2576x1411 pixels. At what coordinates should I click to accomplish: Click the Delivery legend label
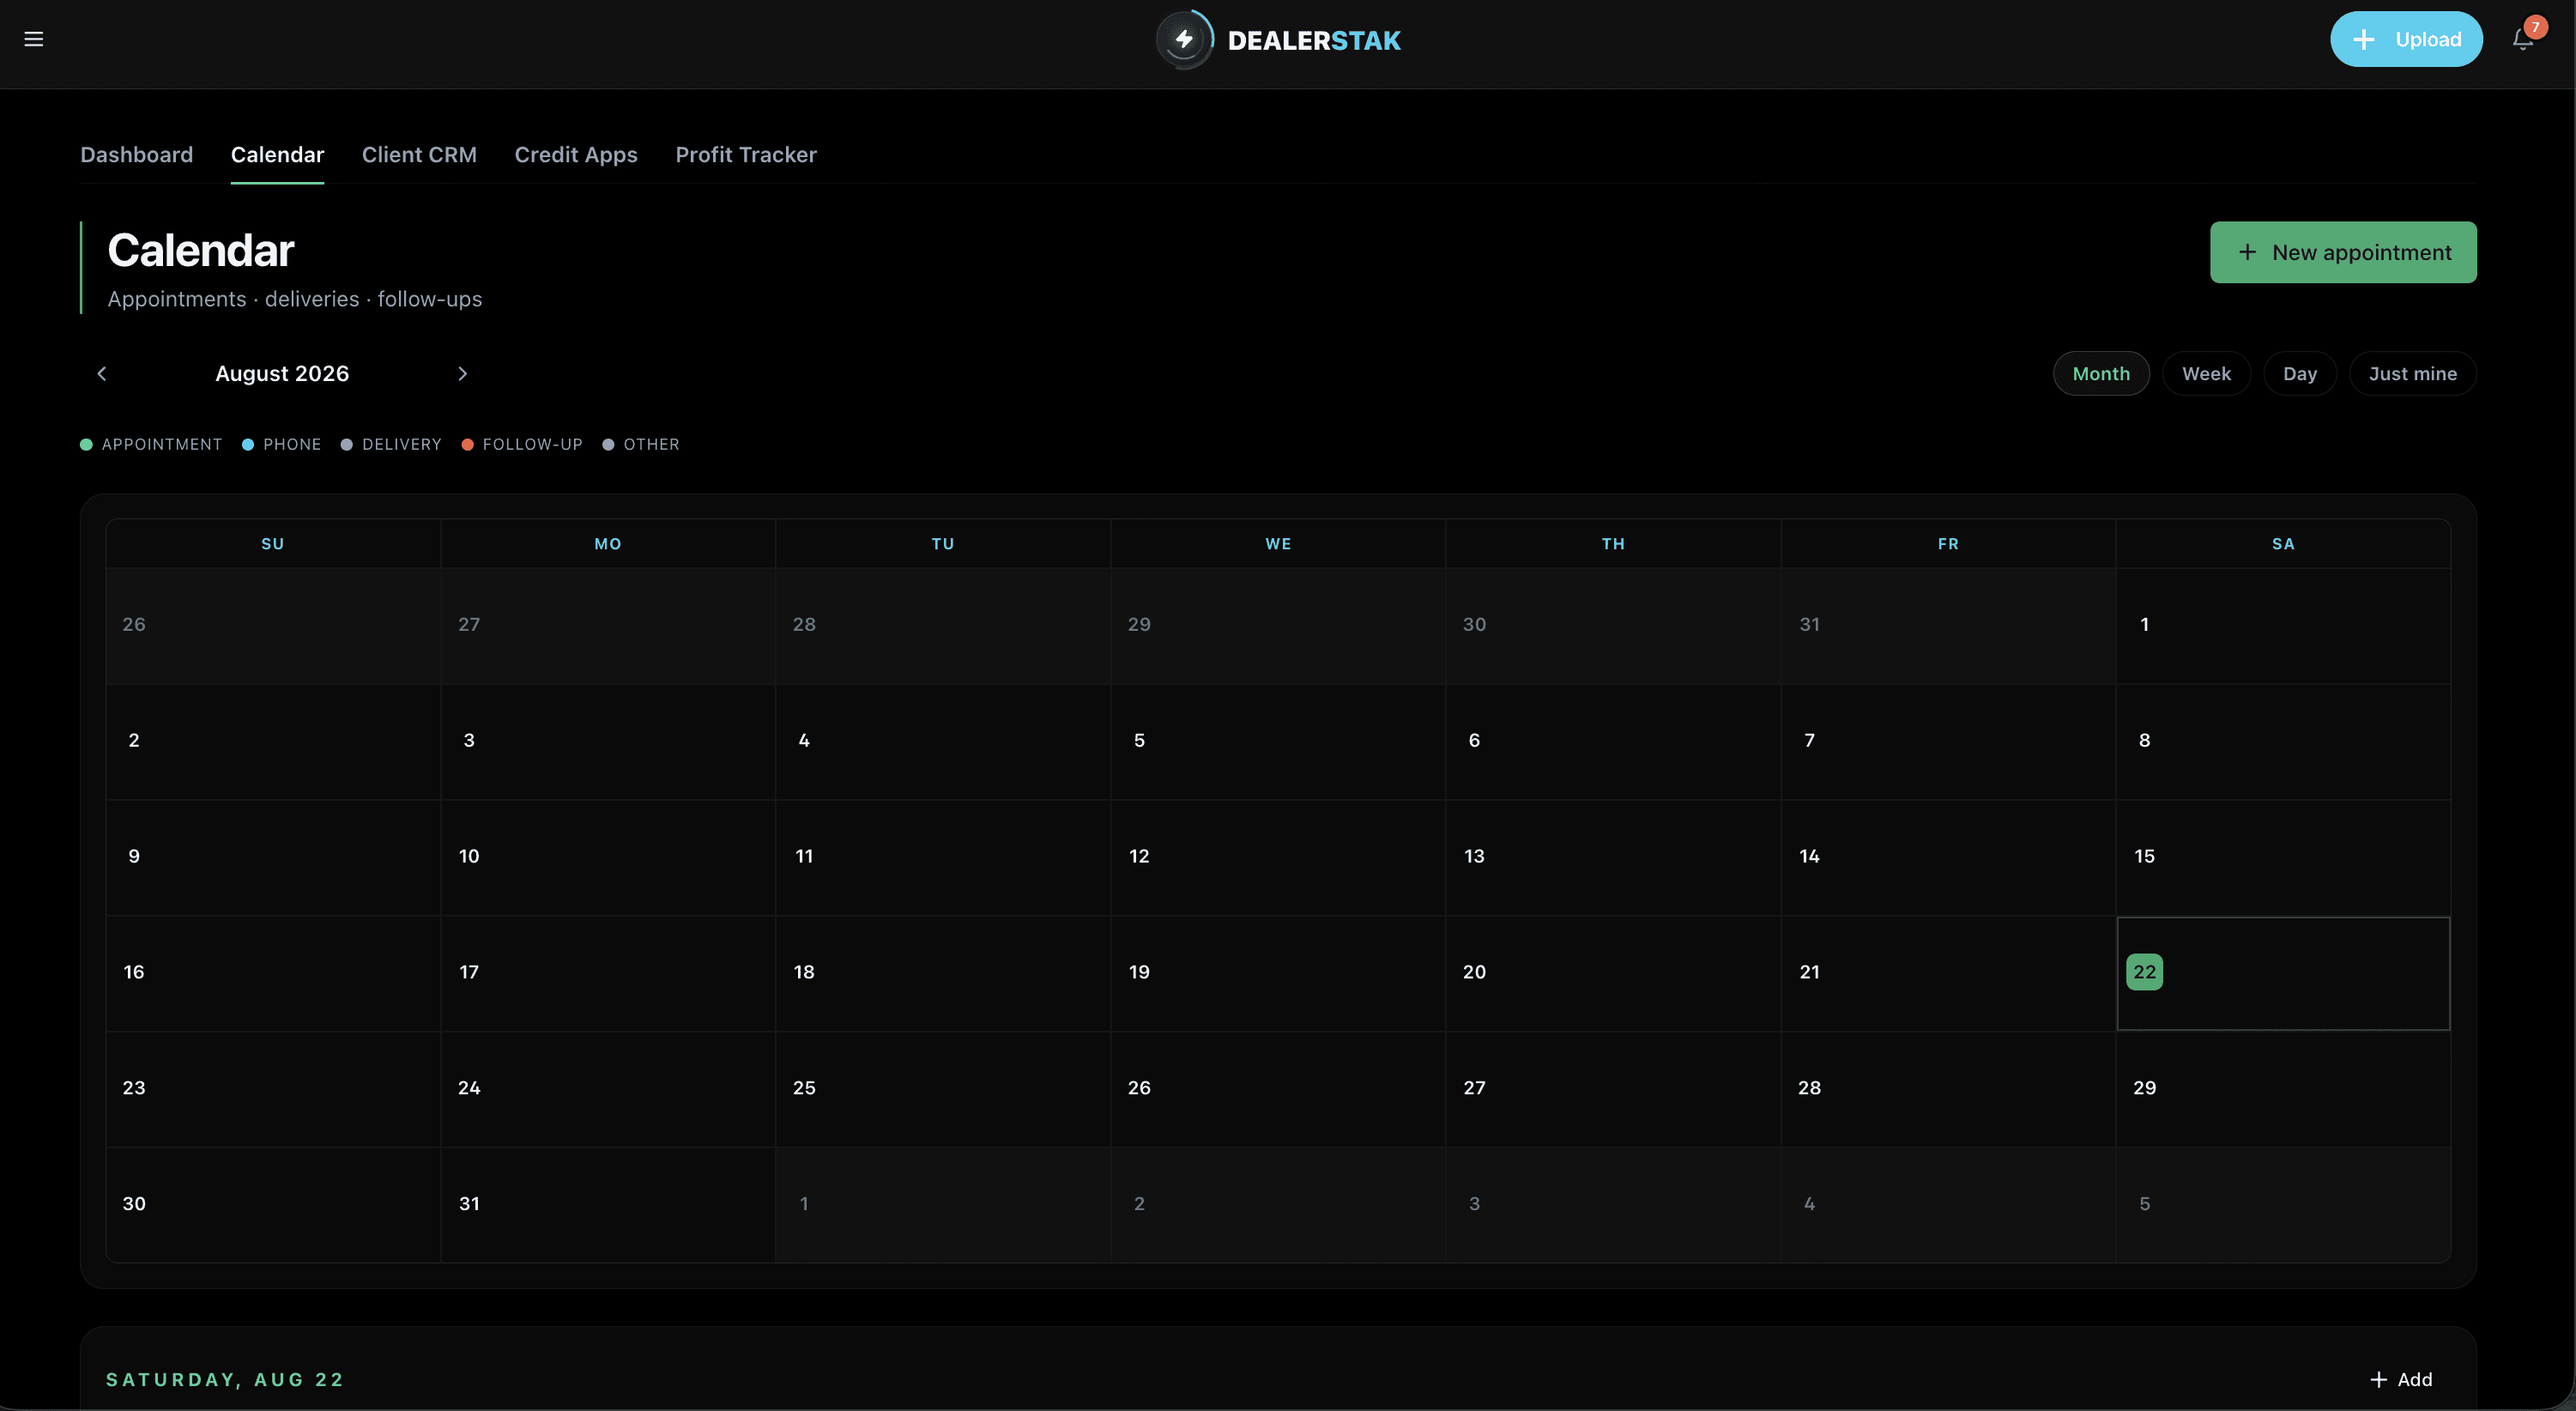pyautogui.click(x=402, y=444)
